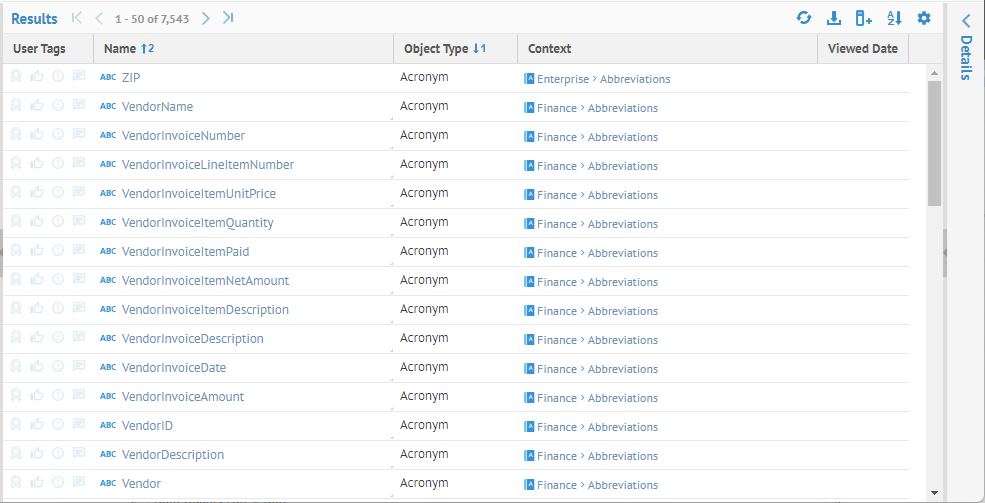Screen dimensions: 985x503
Task: Expand the Details side panel
Action: point(966,20)
